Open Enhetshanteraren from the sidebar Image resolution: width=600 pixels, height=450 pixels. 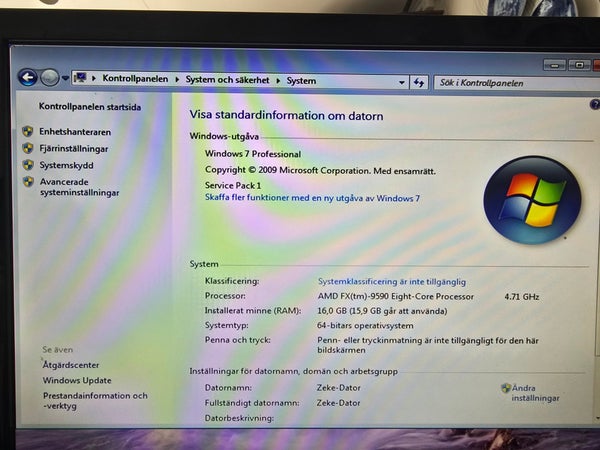[x=75, y=132]
